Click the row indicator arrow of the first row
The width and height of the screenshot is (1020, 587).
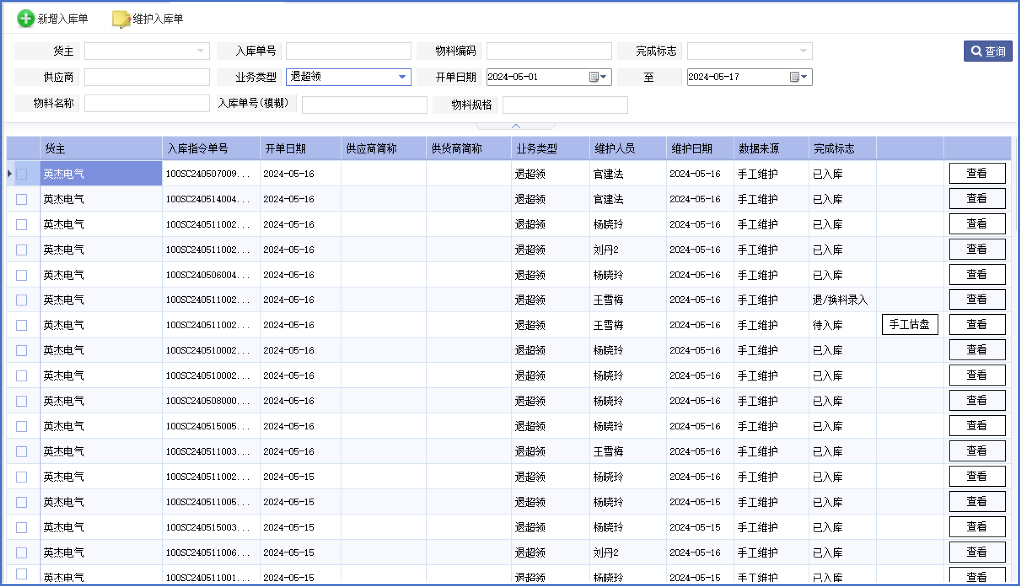tap(10, 174)
